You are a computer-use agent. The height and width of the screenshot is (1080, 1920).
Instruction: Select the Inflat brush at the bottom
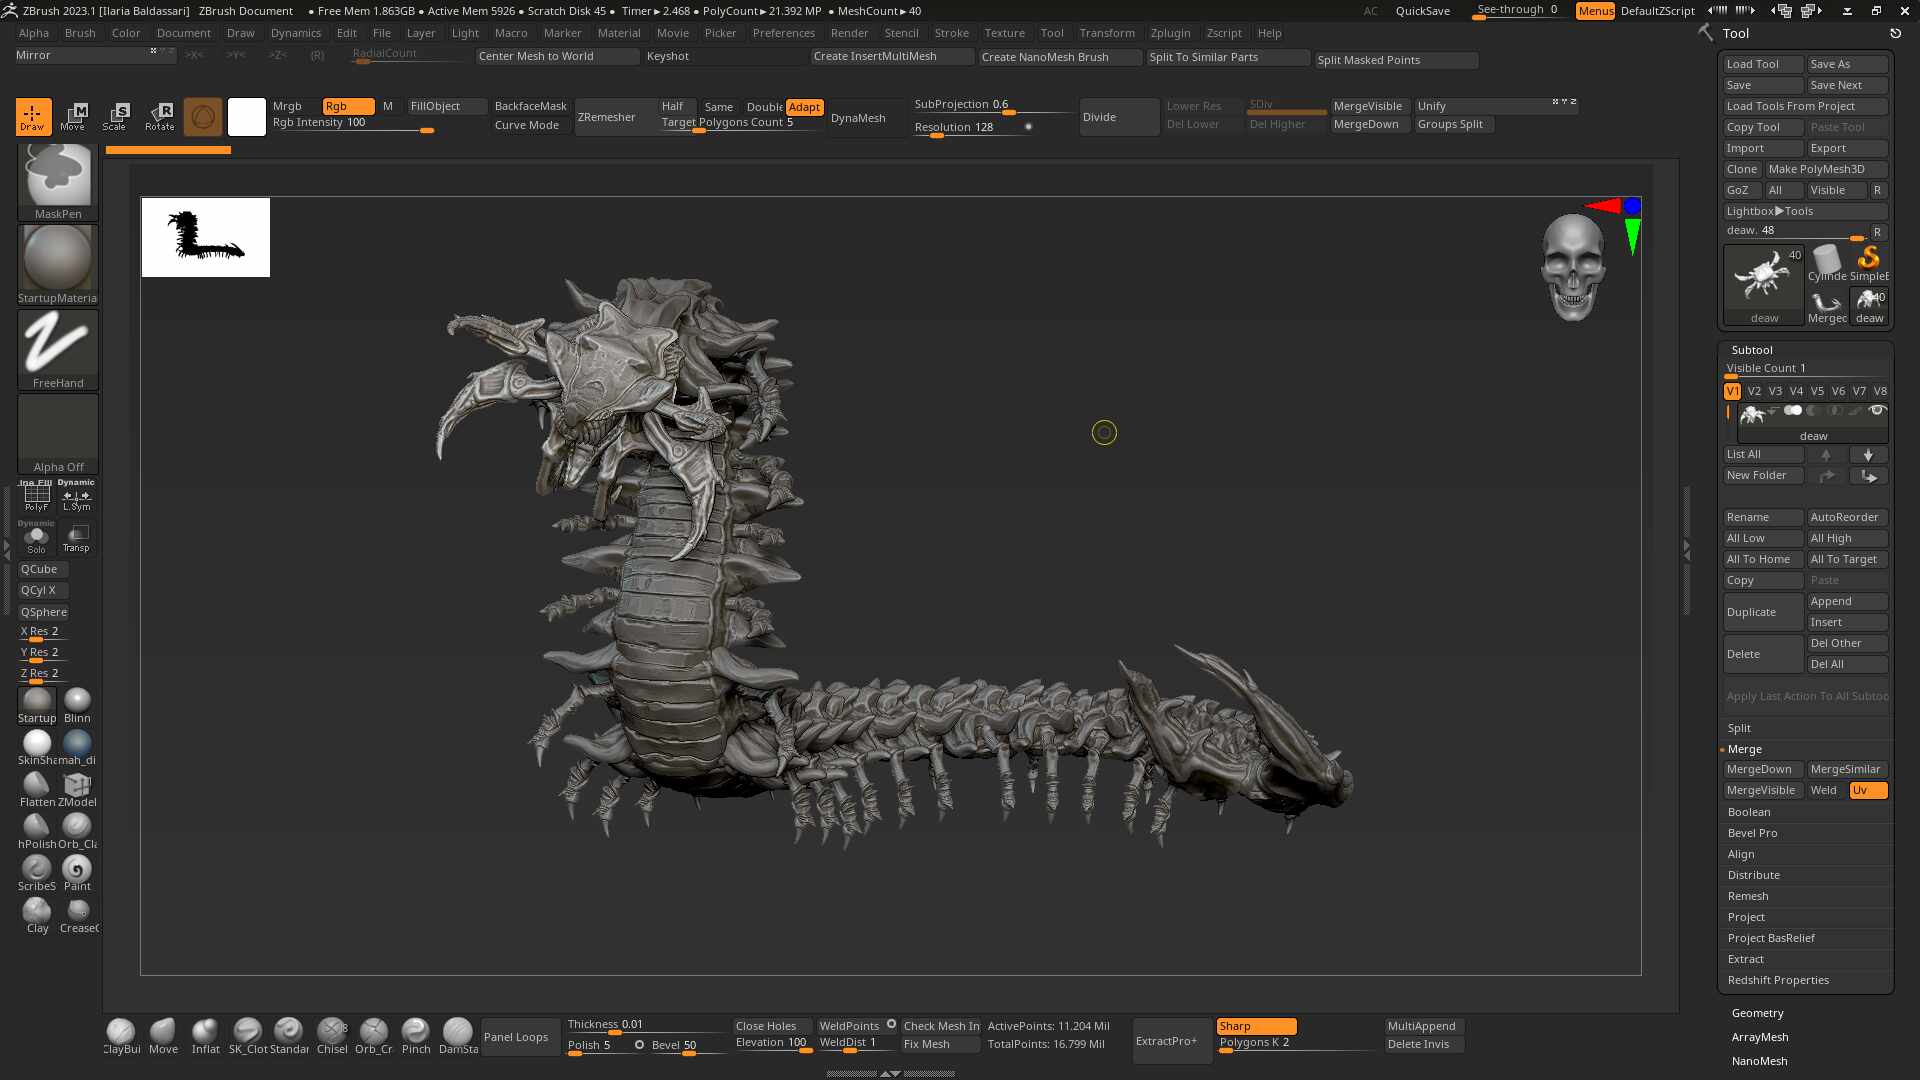click(205, 1036)
